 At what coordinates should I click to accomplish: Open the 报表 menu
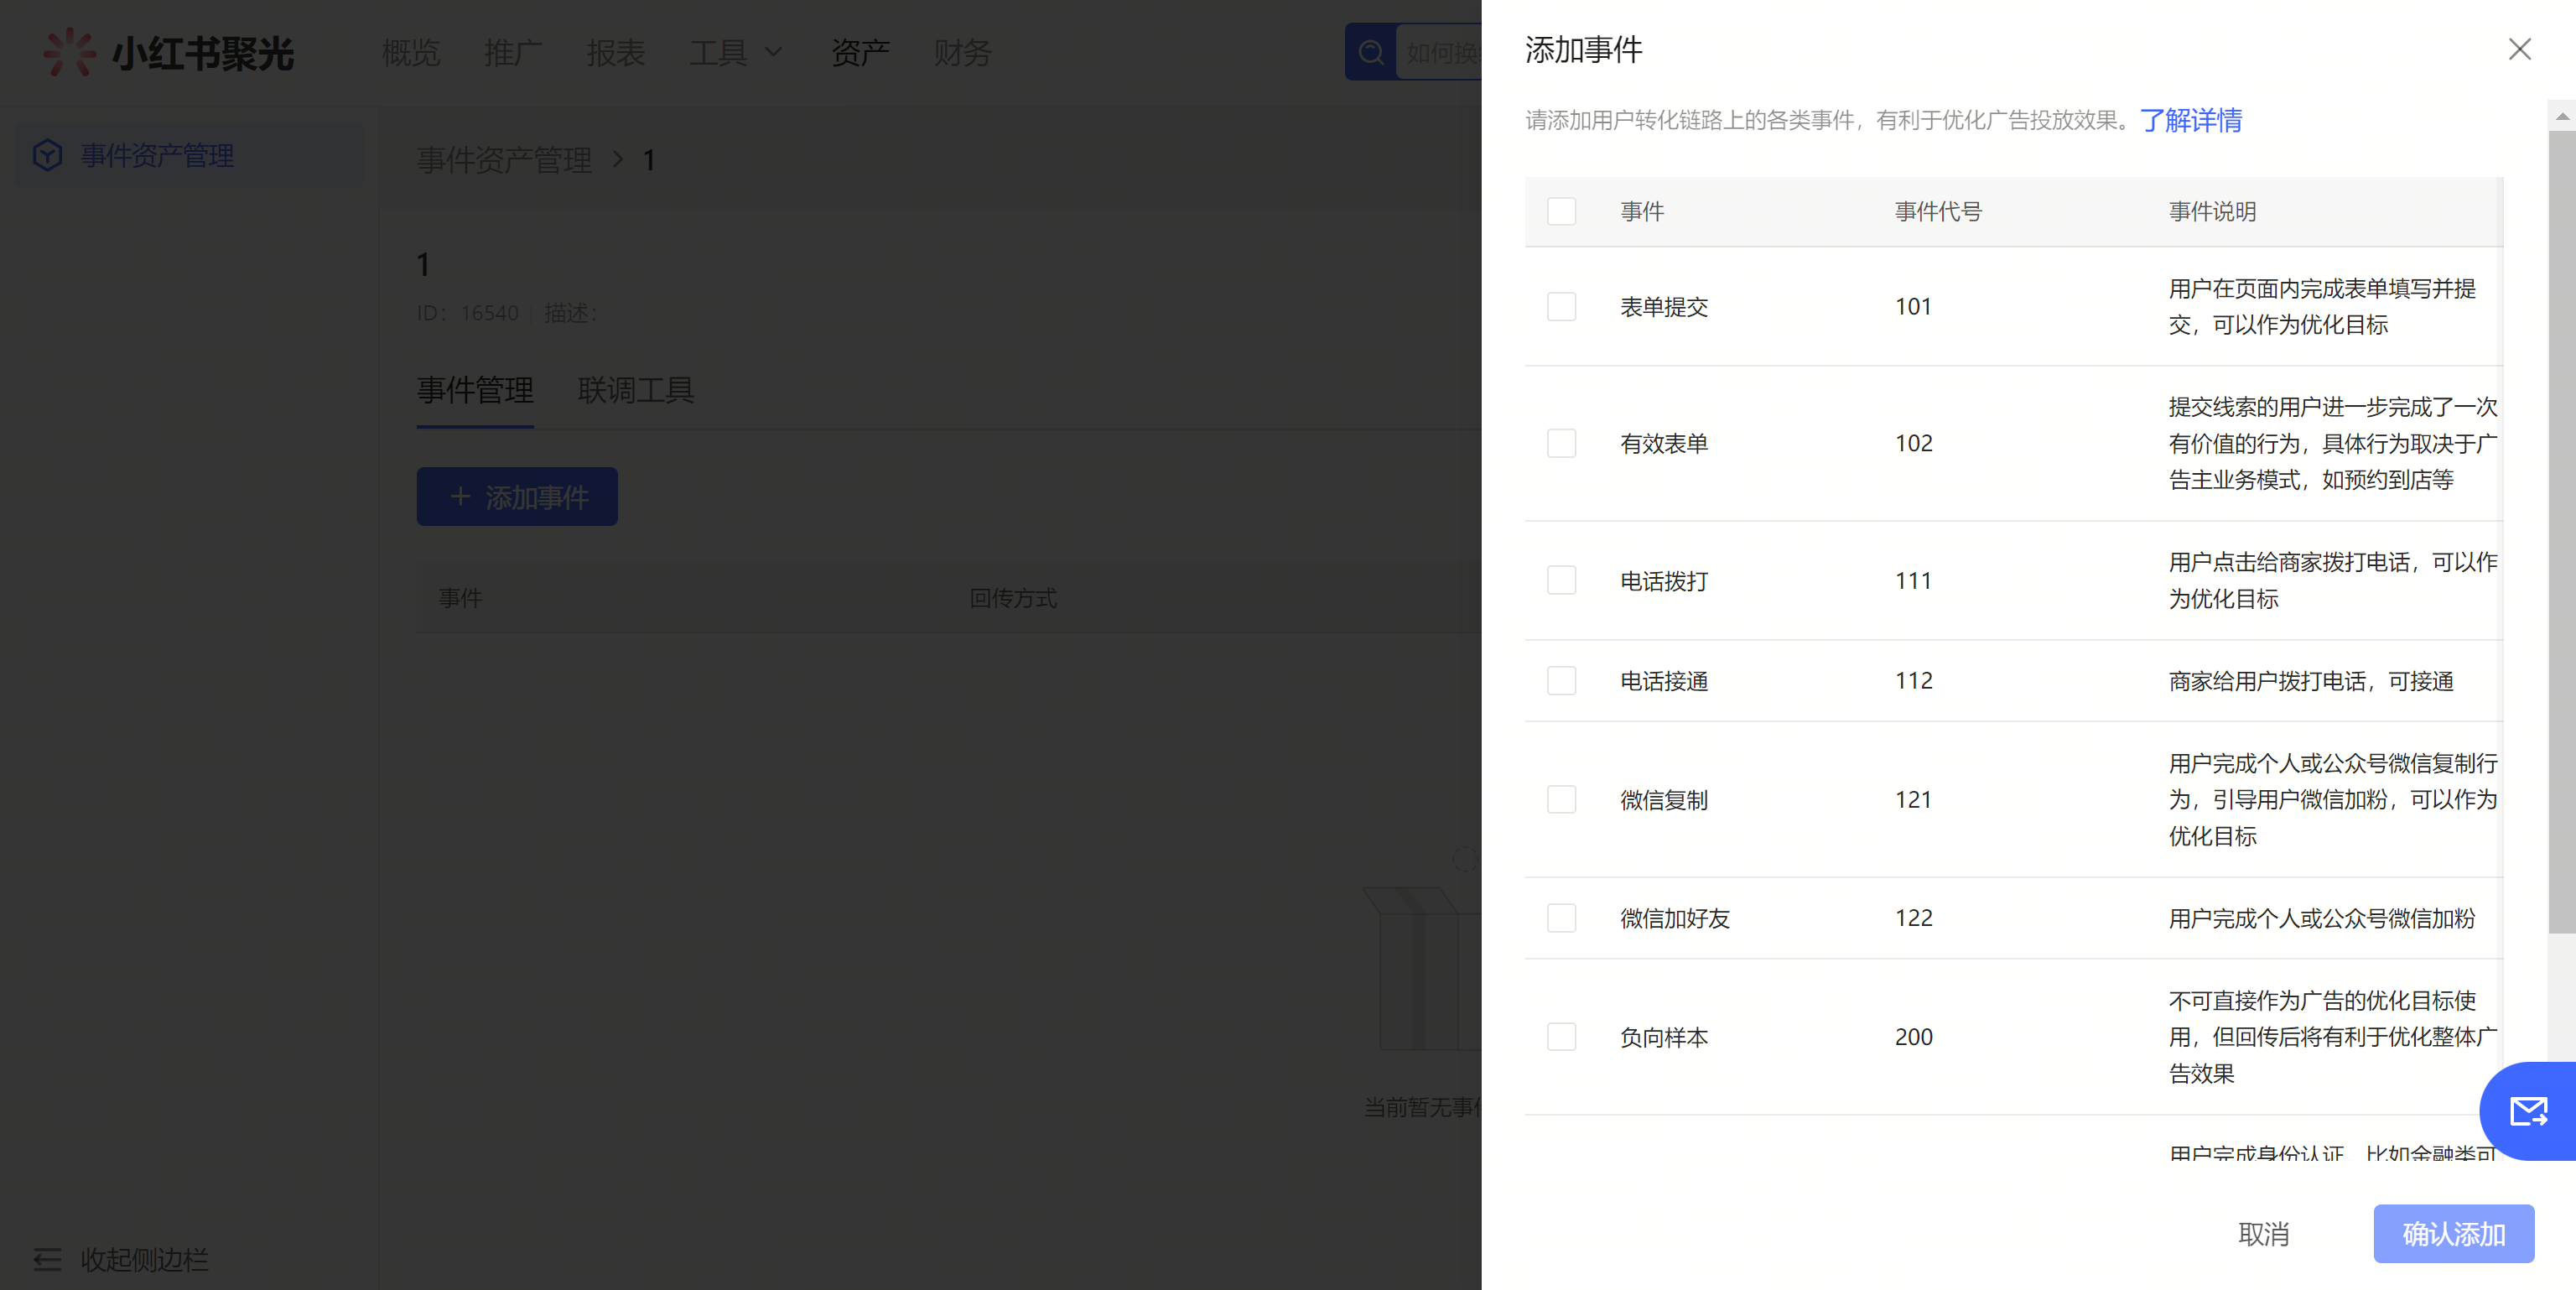[615, 52]
